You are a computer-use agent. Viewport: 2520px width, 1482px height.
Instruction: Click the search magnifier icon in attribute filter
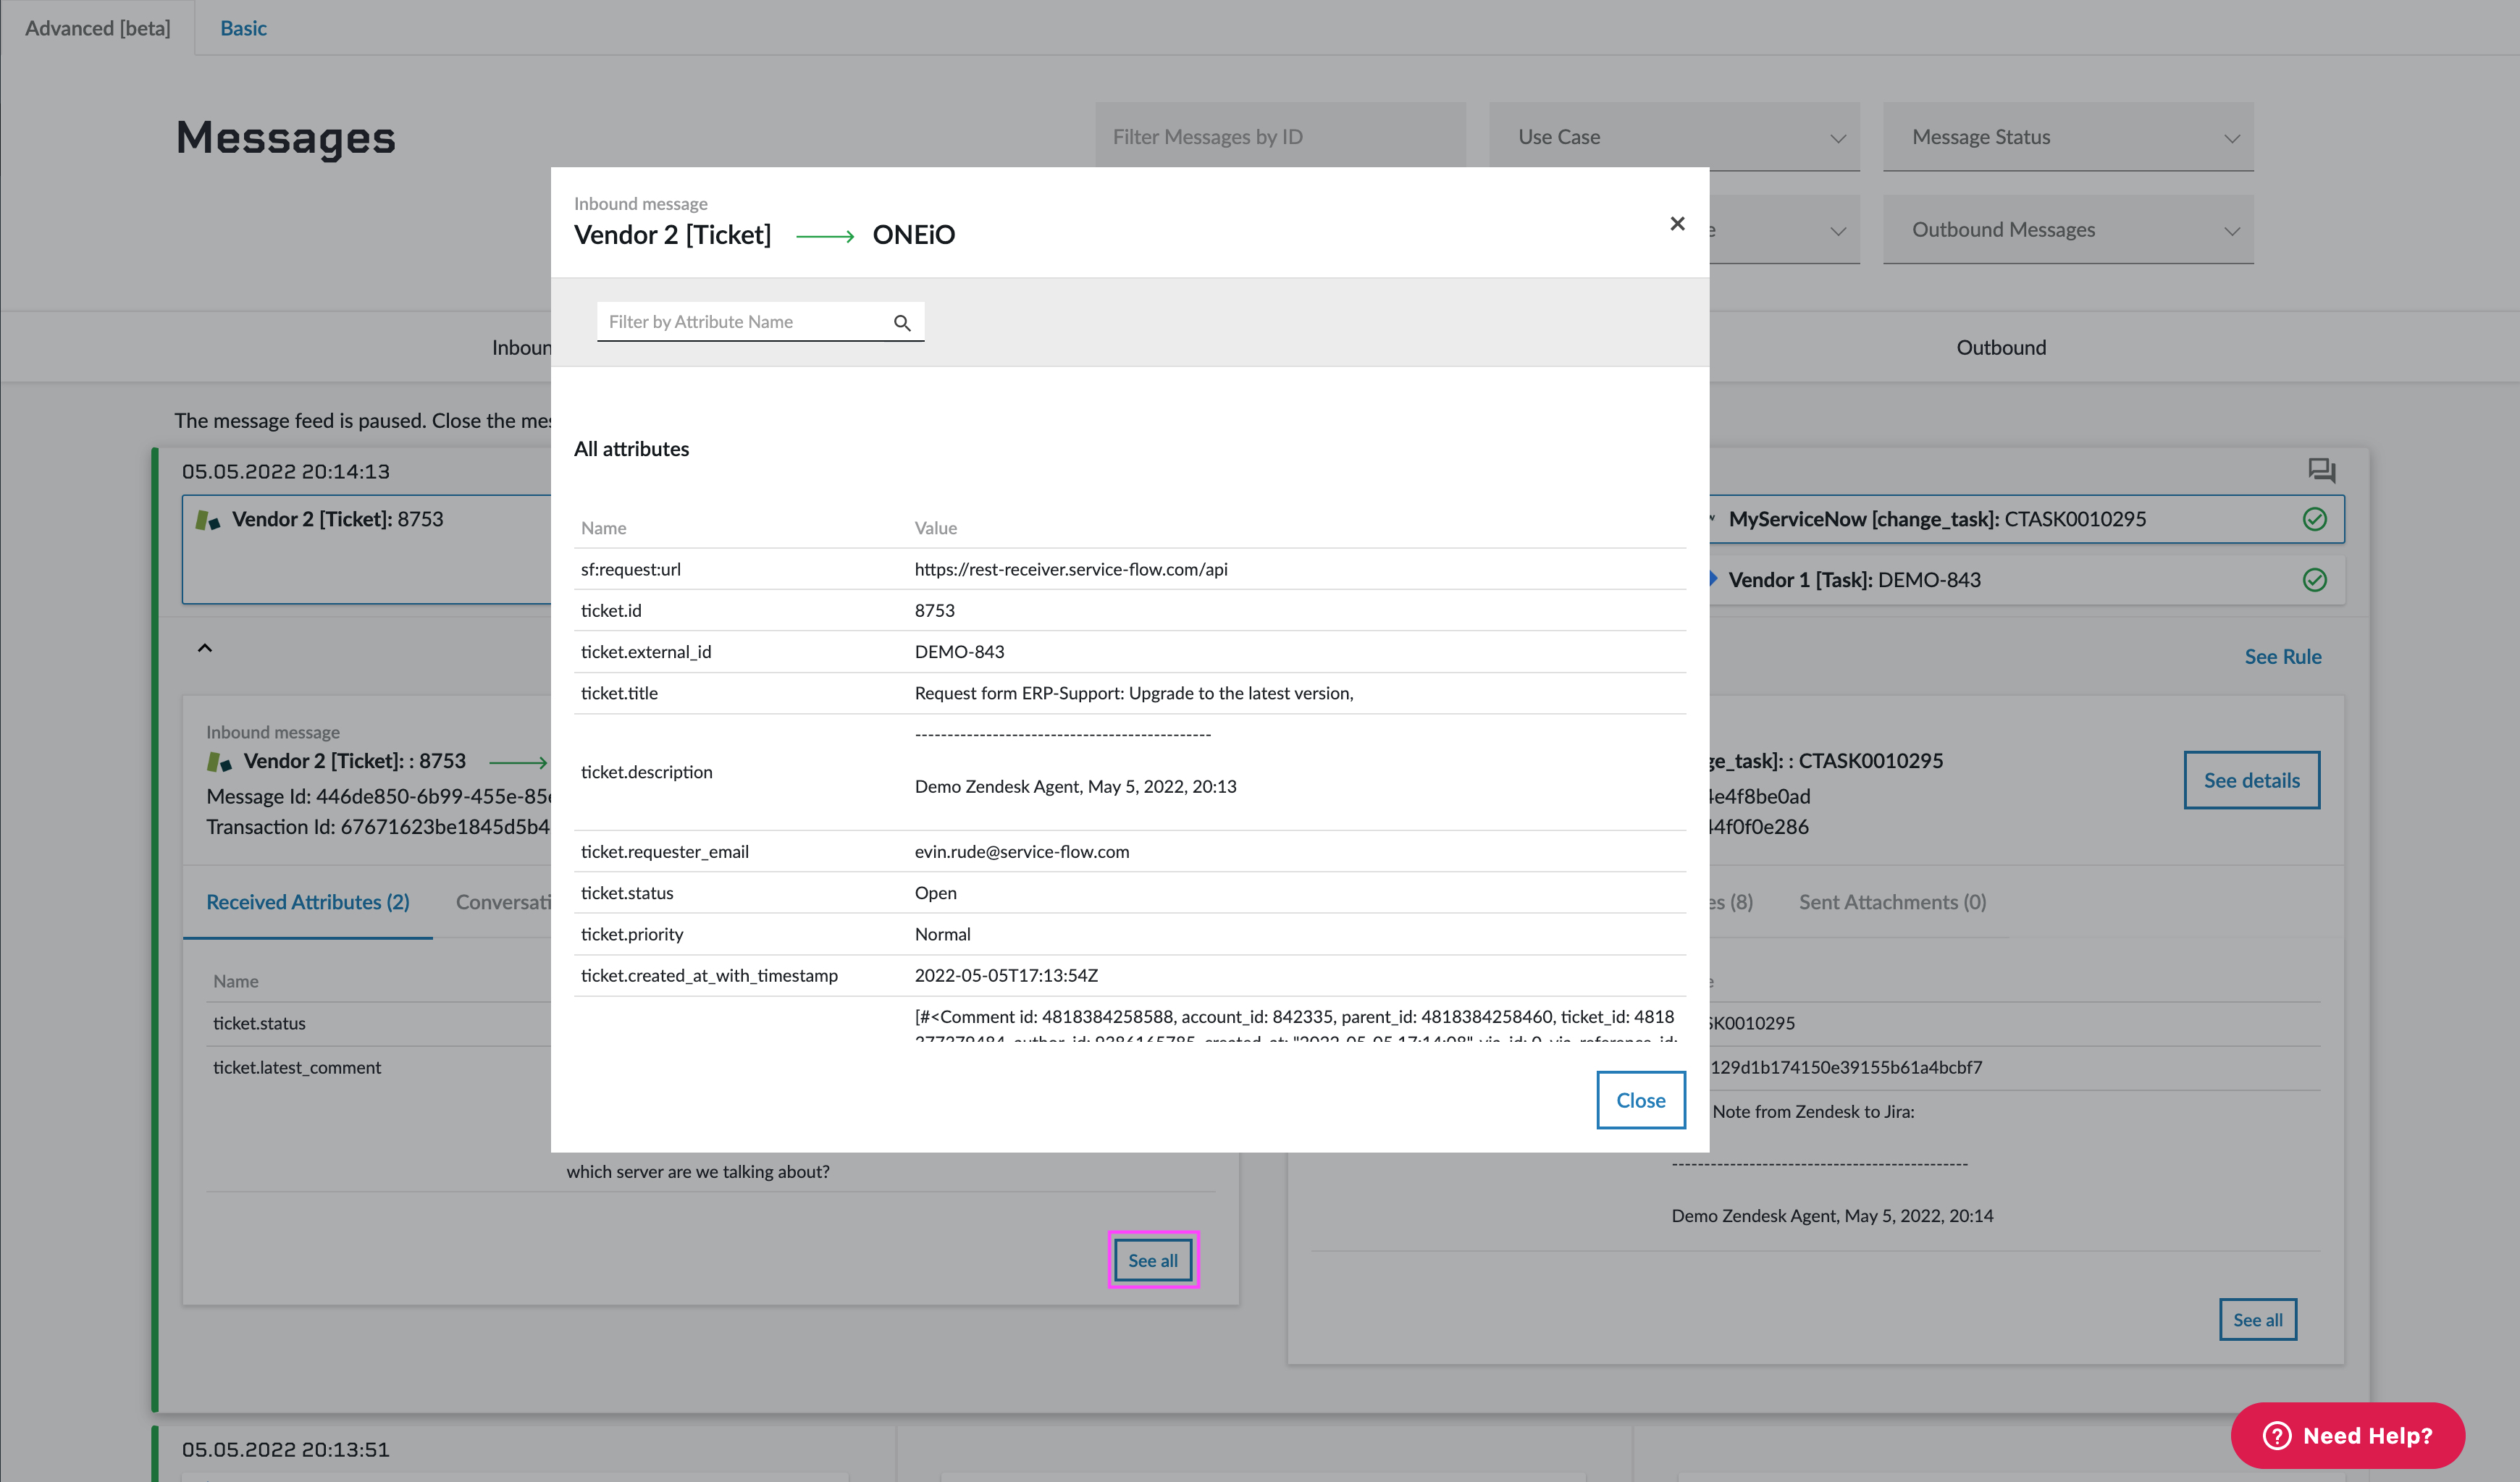point(902,322)
